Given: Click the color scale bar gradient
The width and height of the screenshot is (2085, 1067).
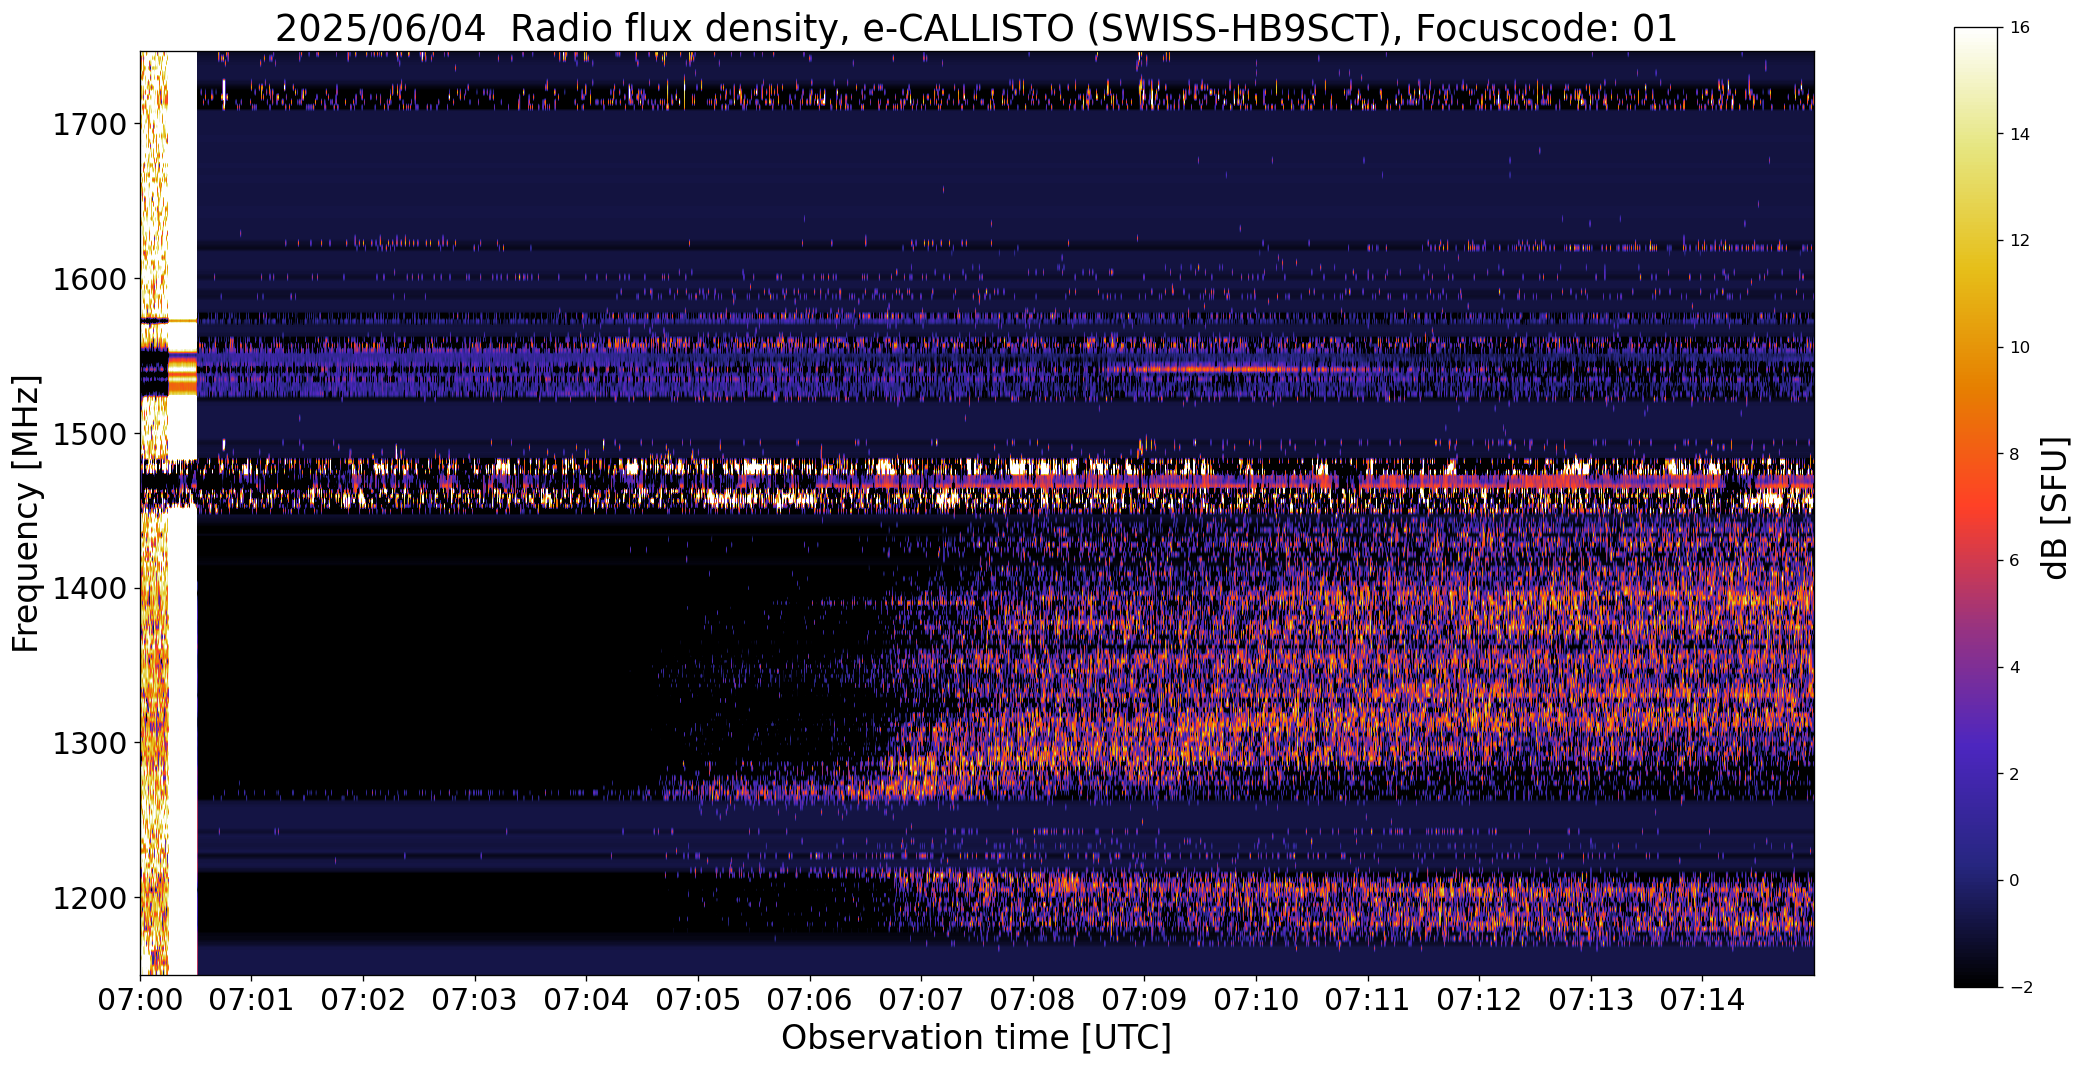Looking at the screenshot, I should [1976, 507].
